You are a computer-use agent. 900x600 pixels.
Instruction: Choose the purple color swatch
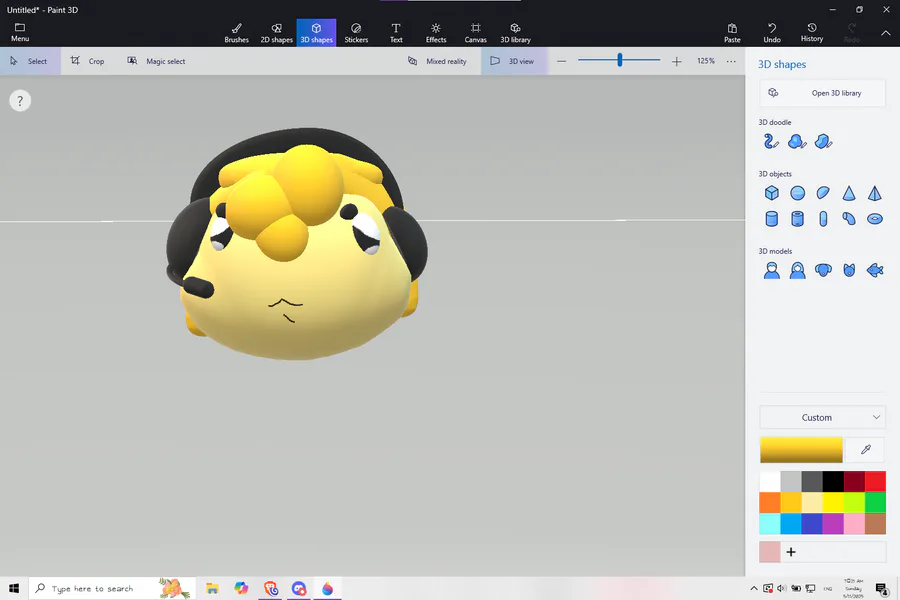833,524
